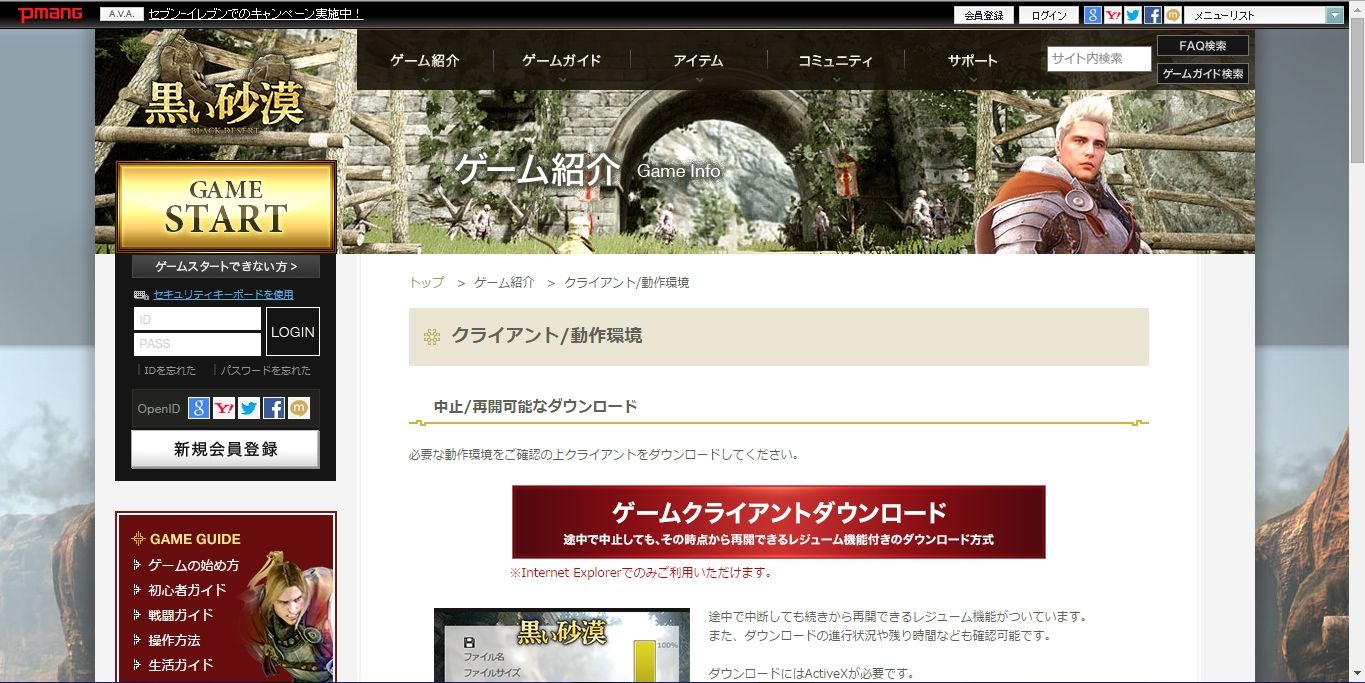Expand the アイテム navigation menu
The height and width of the screenshot is (683, 1365).
click(698, 62)
